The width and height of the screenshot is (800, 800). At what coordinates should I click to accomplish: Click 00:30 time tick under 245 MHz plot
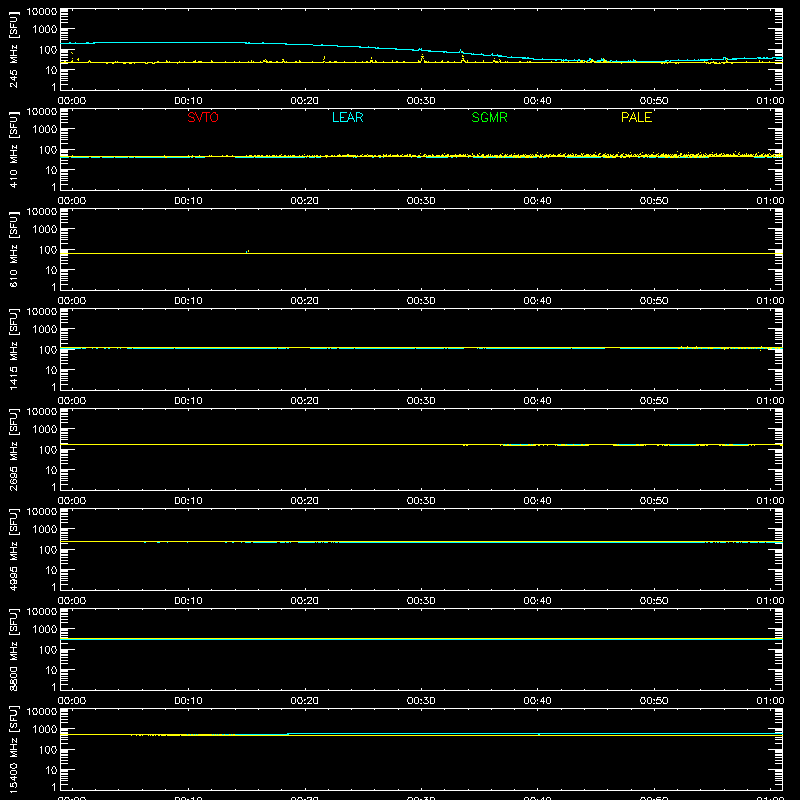[421, 101]
